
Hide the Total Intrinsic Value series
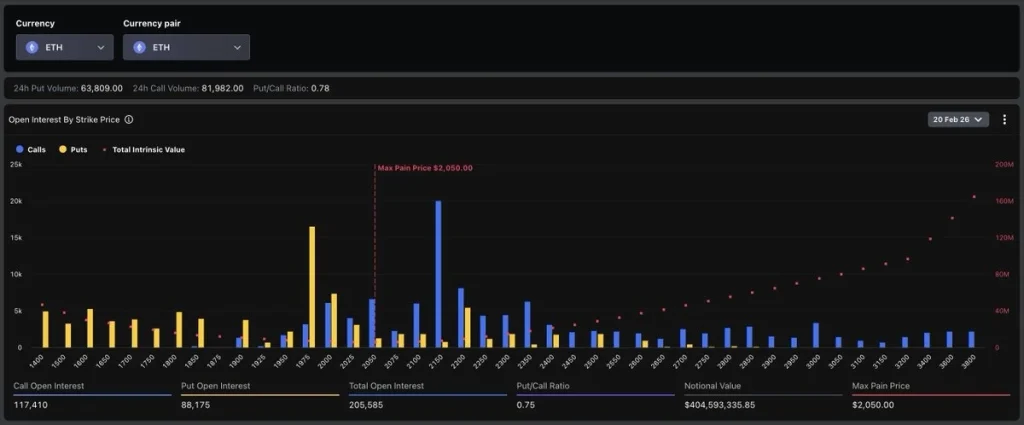145,149
